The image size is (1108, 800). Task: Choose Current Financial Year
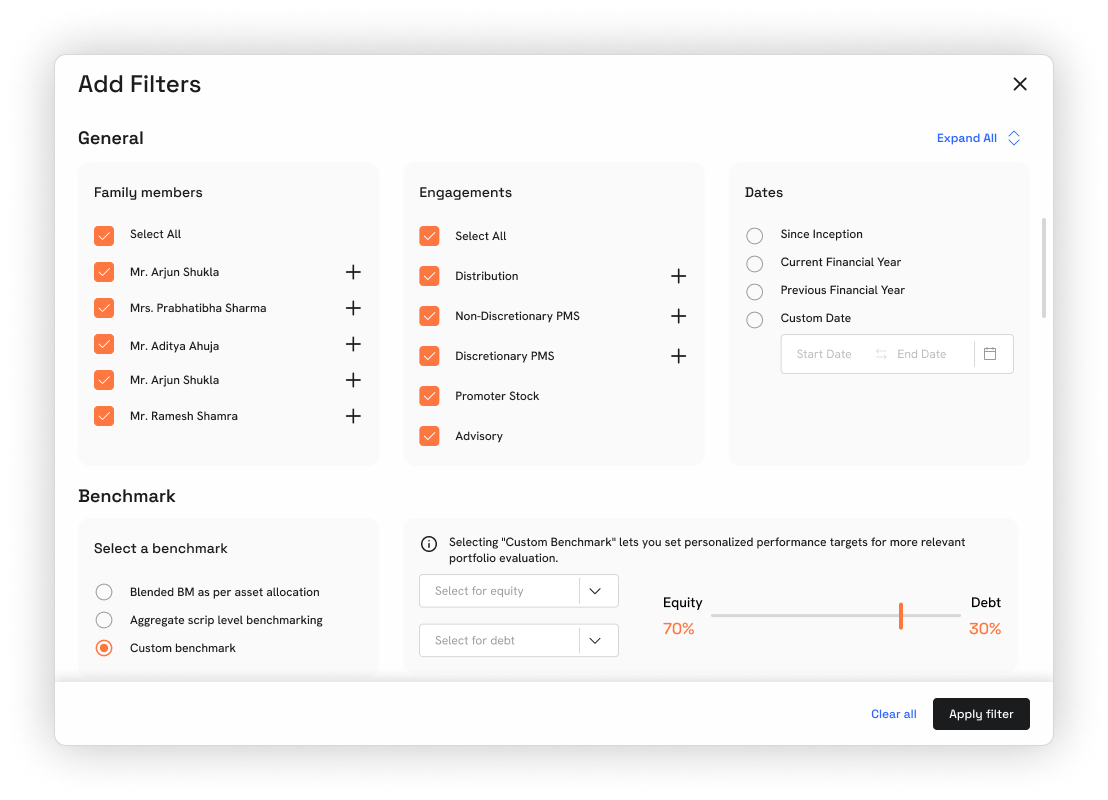click(754, 263)
